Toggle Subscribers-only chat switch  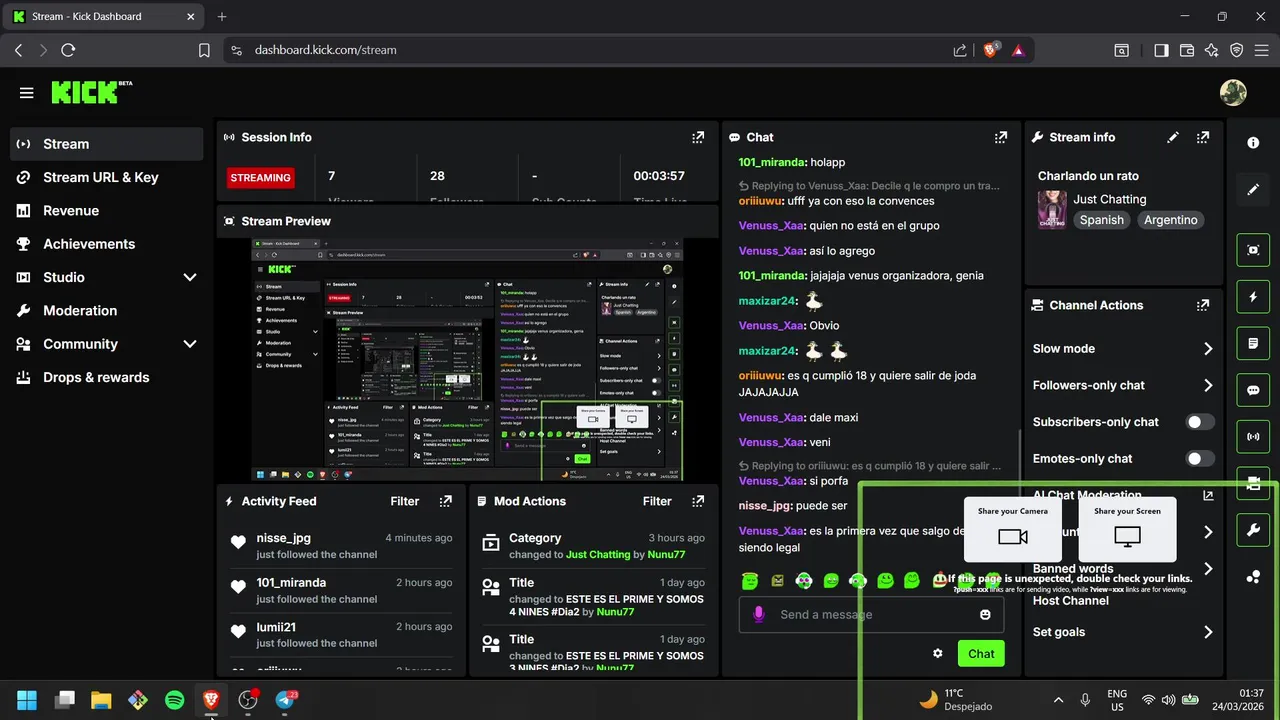point(1200,422)
